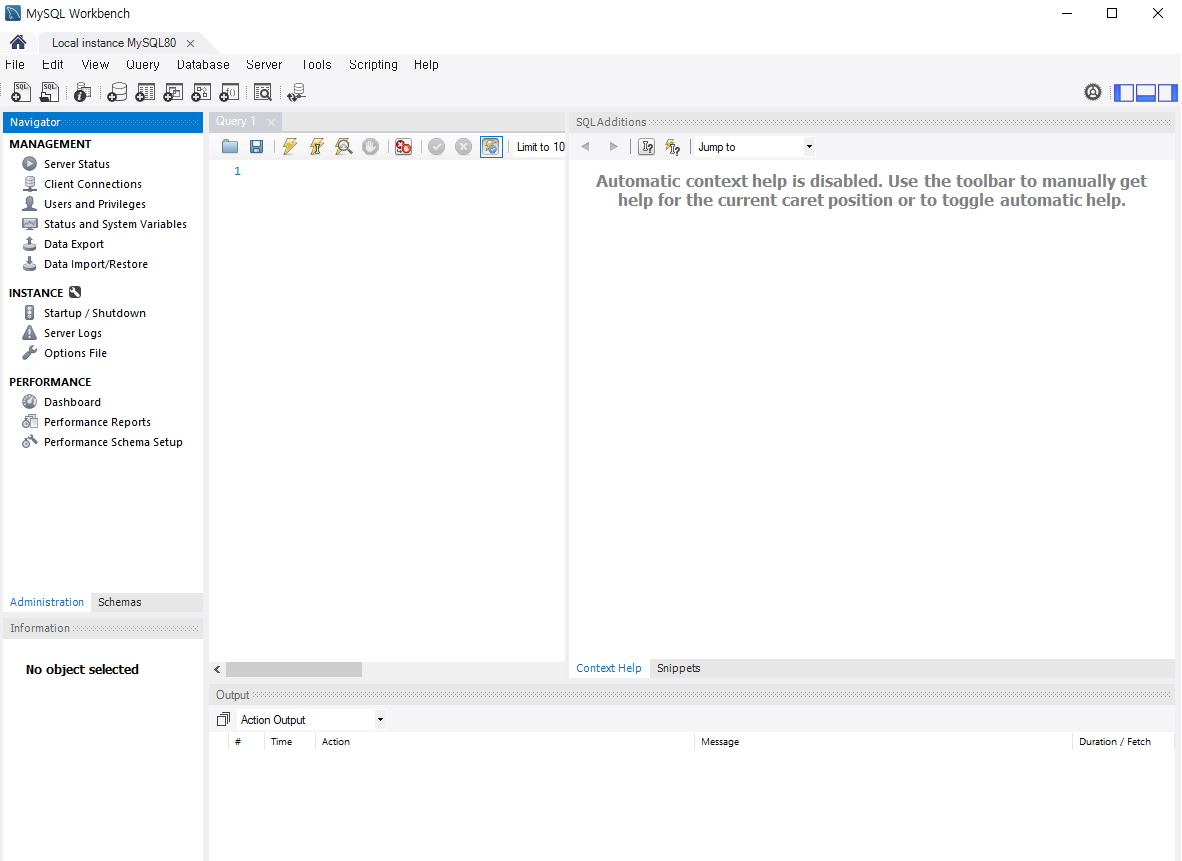This screenshot has width=1182, height=861.
Task: Open the Tools menu
Action: click(x=317, y=64)
